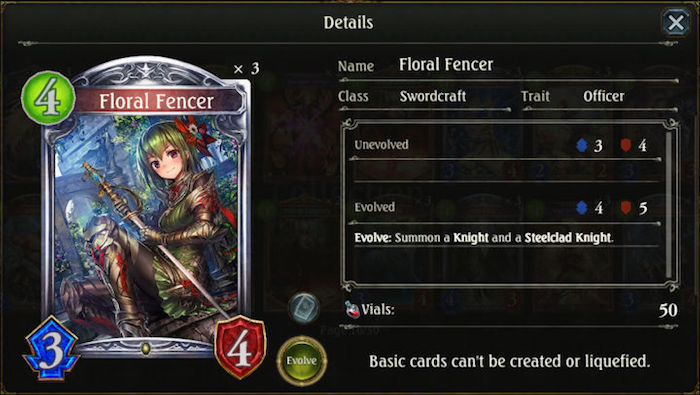
Task: Click the Floral Fencer card artwork
Action: click(x=147, y=223)
